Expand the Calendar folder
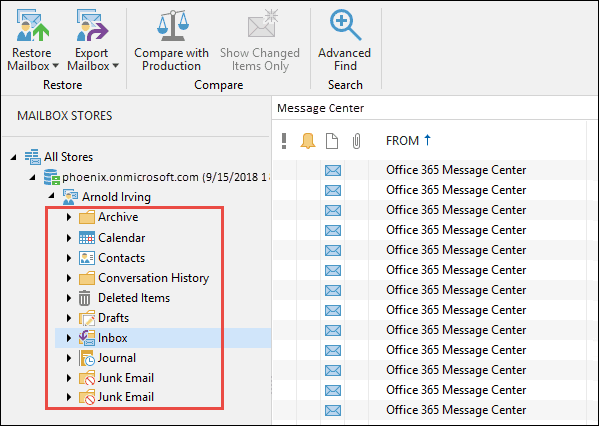The height and width of the screenshot is (426, 599). (69, 238)
